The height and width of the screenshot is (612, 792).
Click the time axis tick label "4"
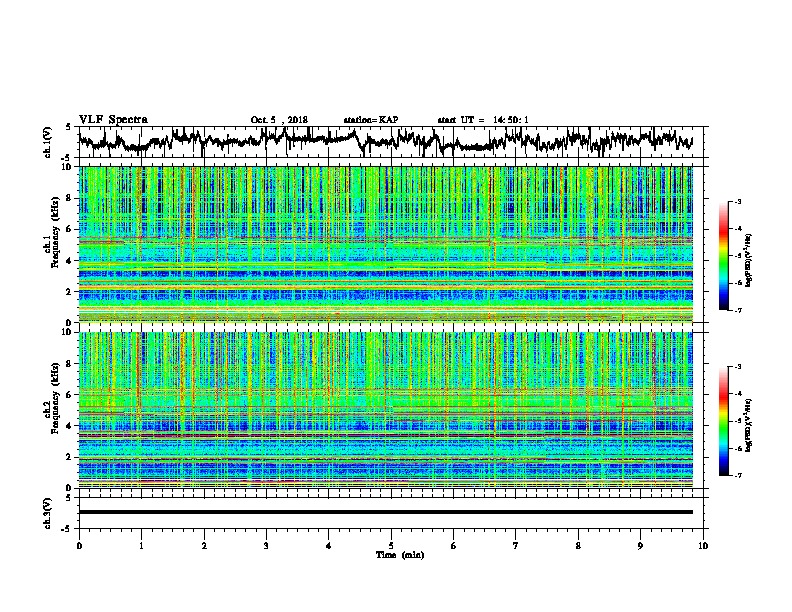tap(328, 546)
